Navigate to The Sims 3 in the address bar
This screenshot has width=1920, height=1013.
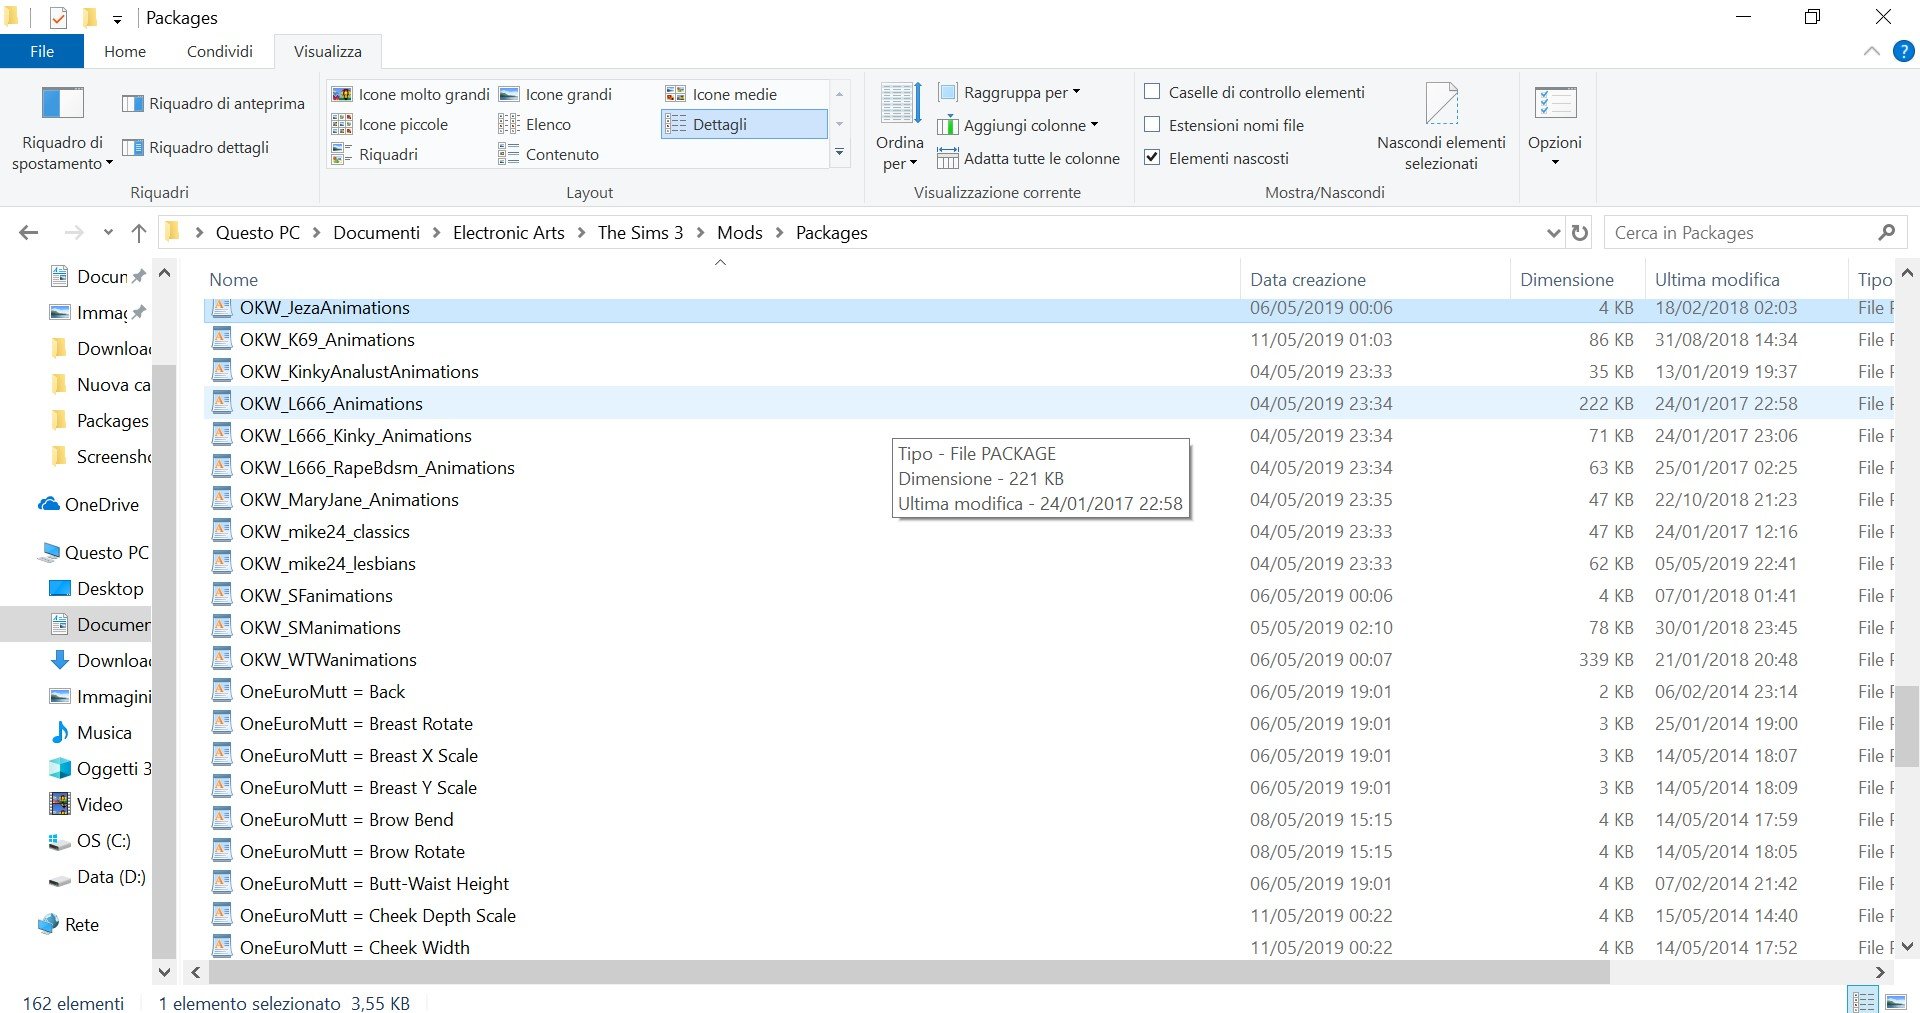click(640, 233)
